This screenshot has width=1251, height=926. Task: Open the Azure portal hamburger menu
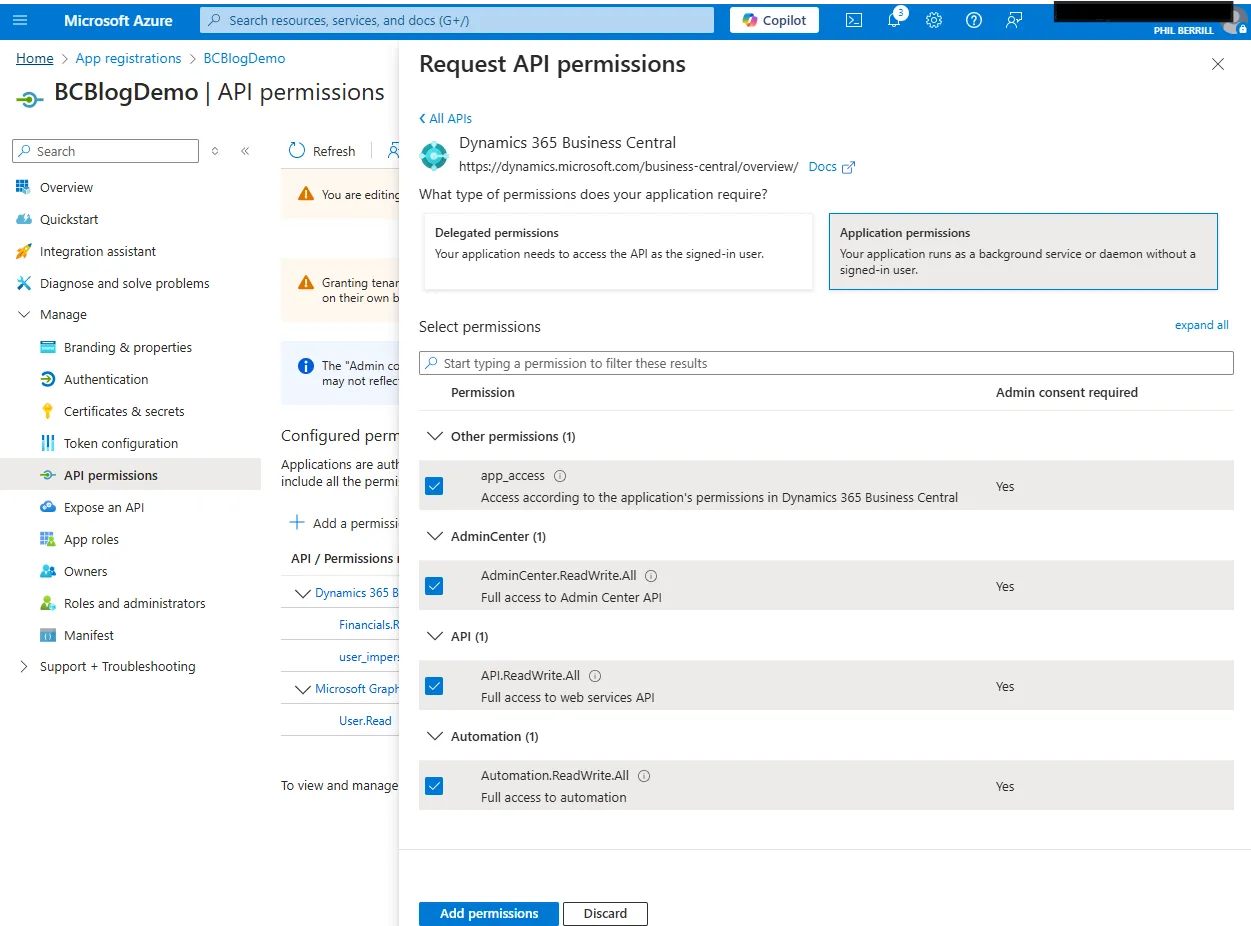coord(20,20)
